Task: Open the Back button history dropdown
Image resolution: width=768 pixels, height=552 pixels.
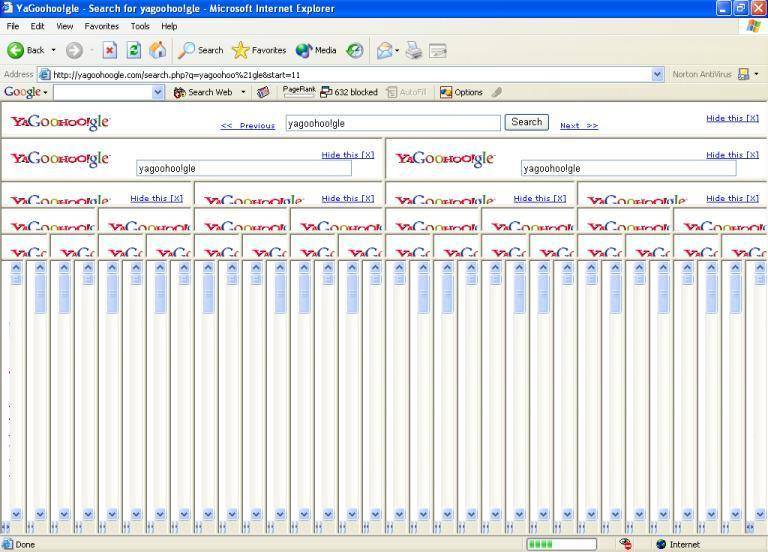Action: coord(53,50)
